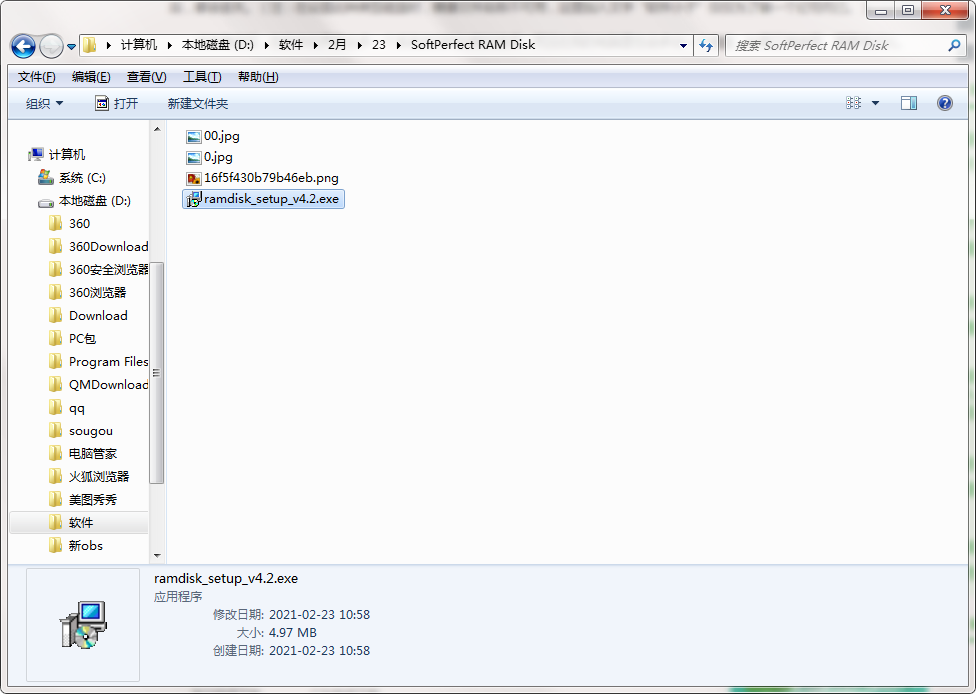Click SoftPerfect RAM Disk breadcrumb
This screenshot has height=694, width=976.
(473, 45)
